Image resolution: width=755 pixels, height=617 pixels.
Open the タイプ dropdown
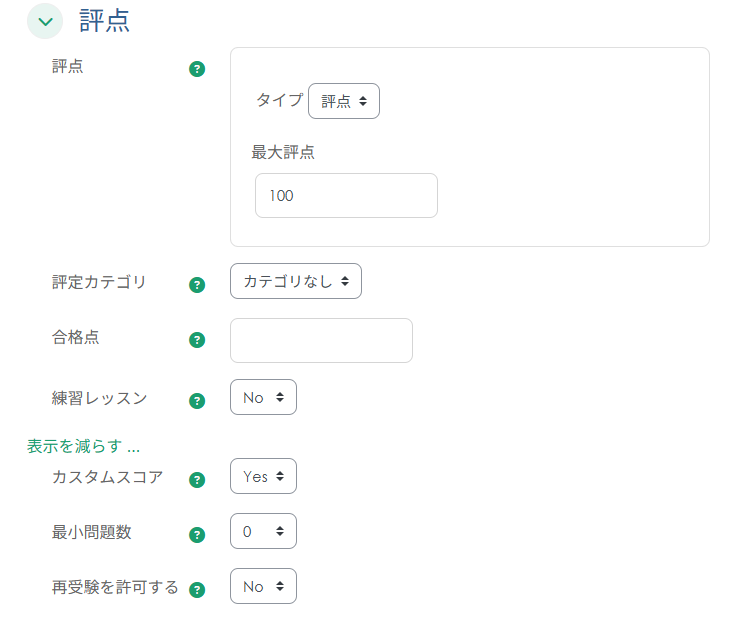click(343, 101)
